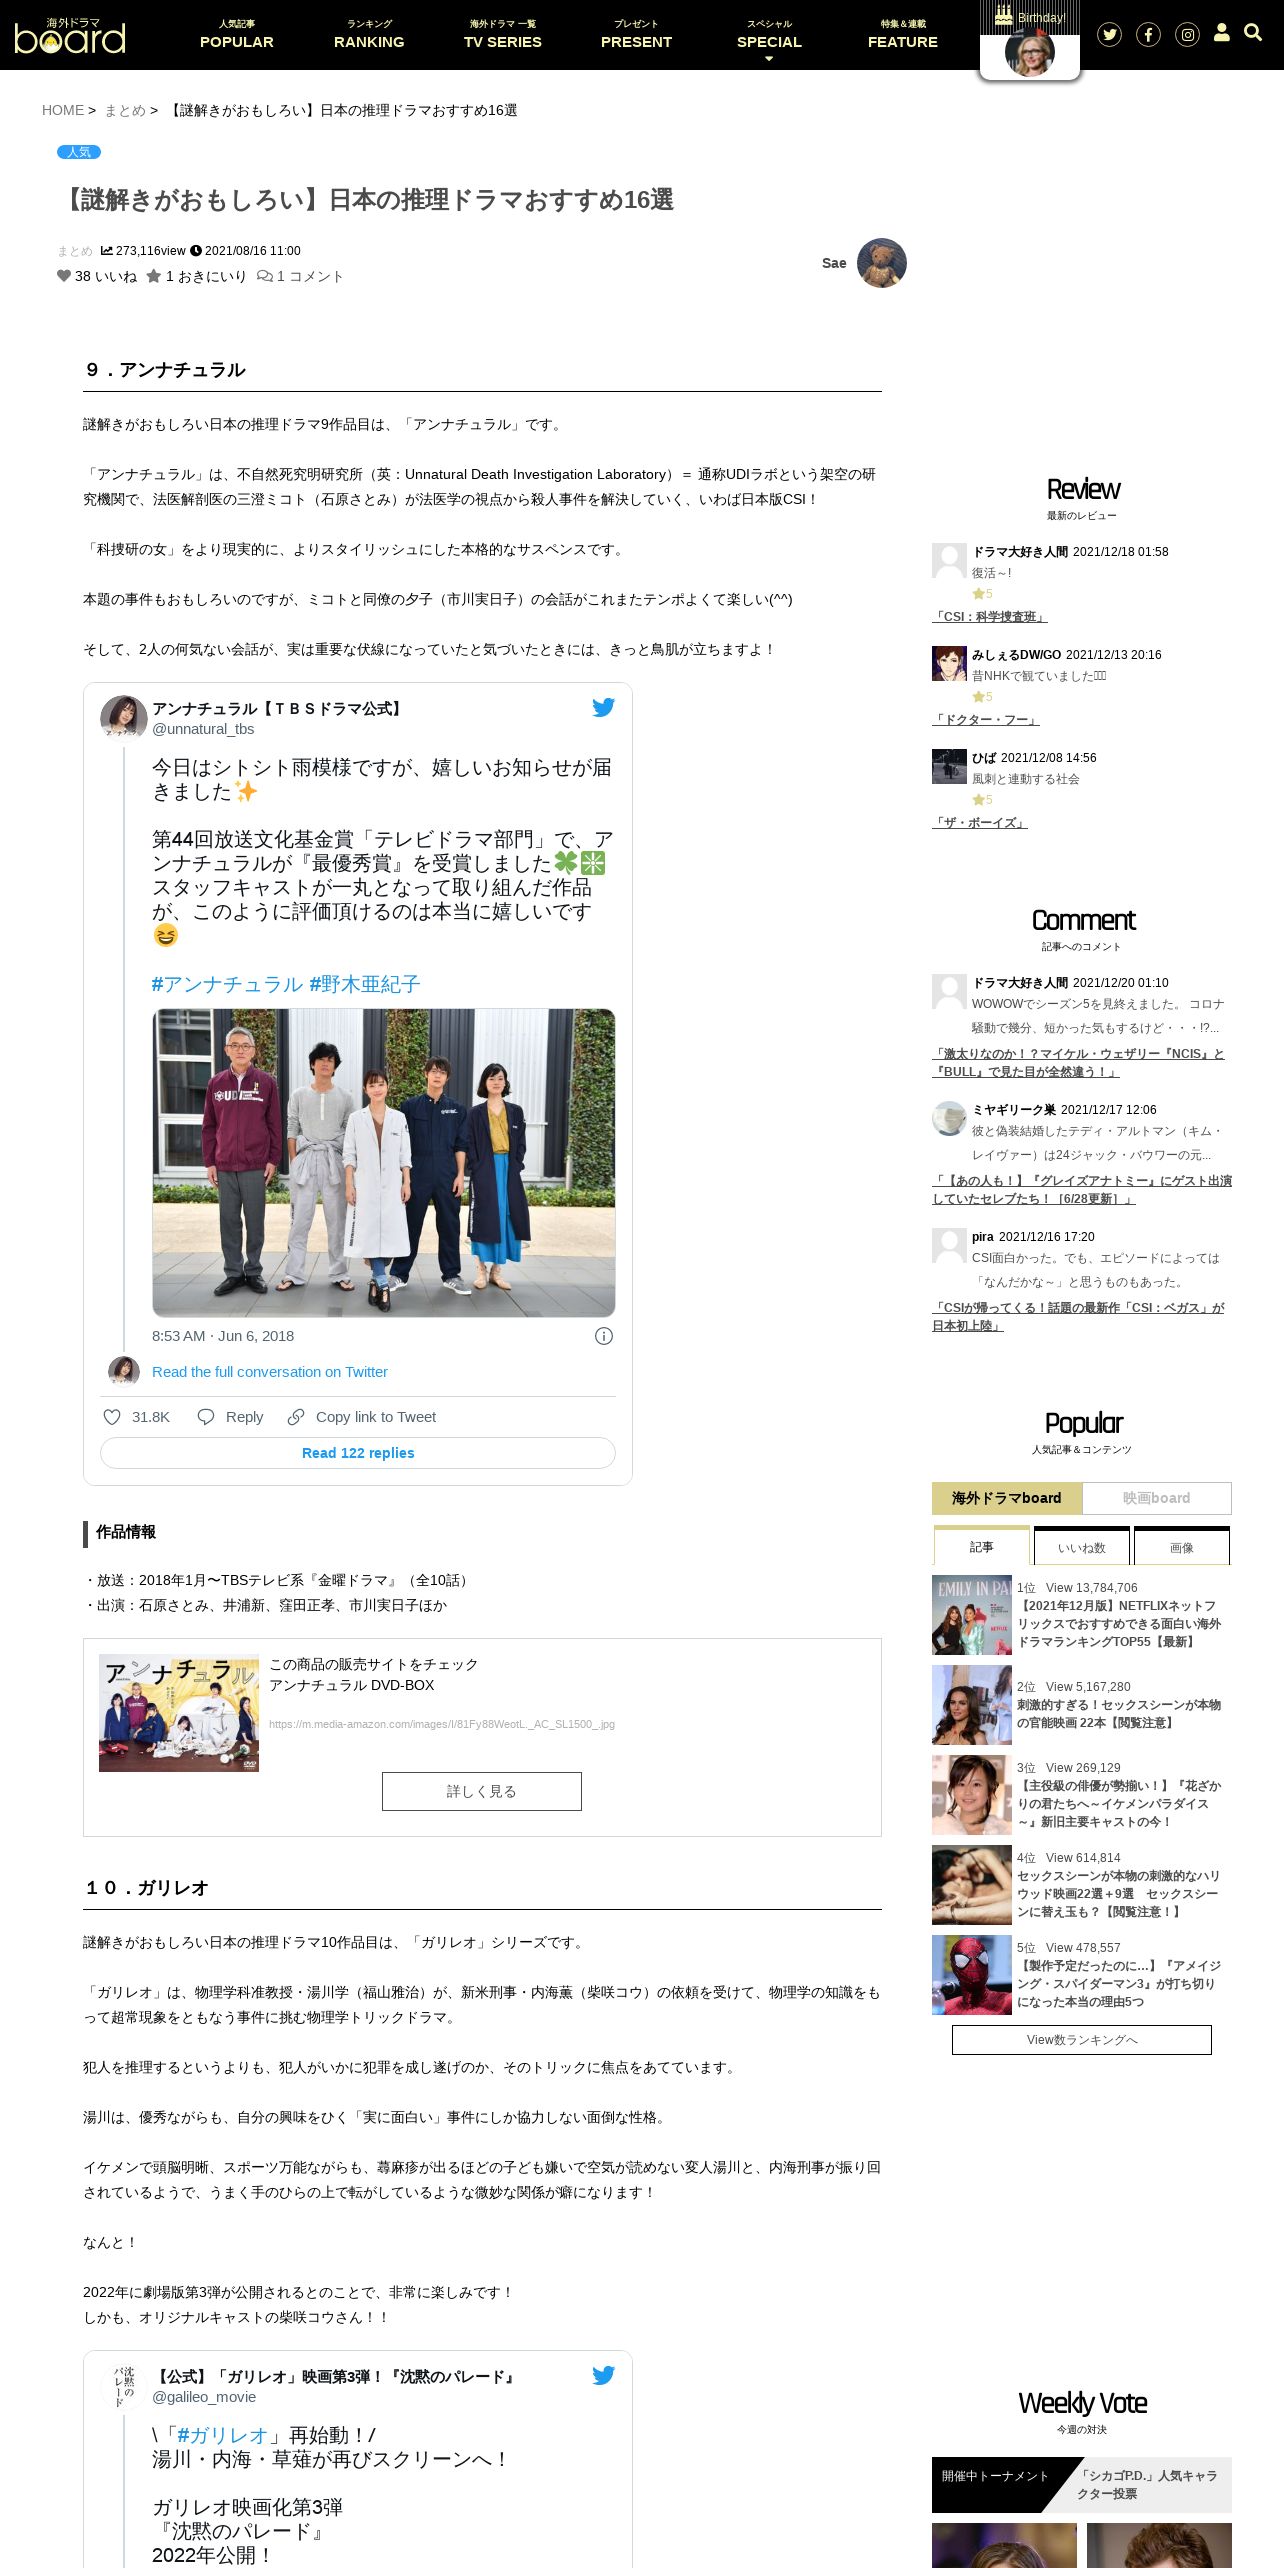1284x2568 pixels.
Task: Click the 人気 tag badge
Action: pyautogui.click(x=79, y=152)
